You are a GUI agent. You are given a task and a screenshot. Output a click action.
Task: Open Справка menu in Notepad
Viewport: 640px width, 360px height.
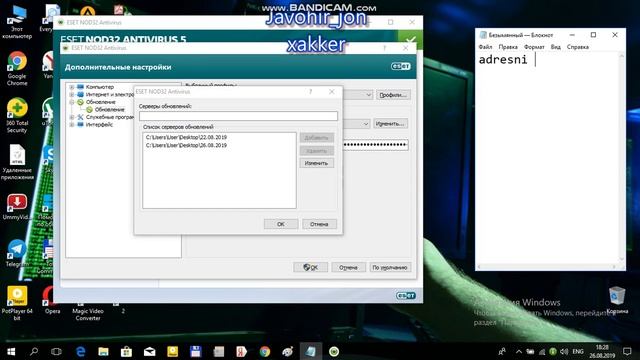point(578,47)
